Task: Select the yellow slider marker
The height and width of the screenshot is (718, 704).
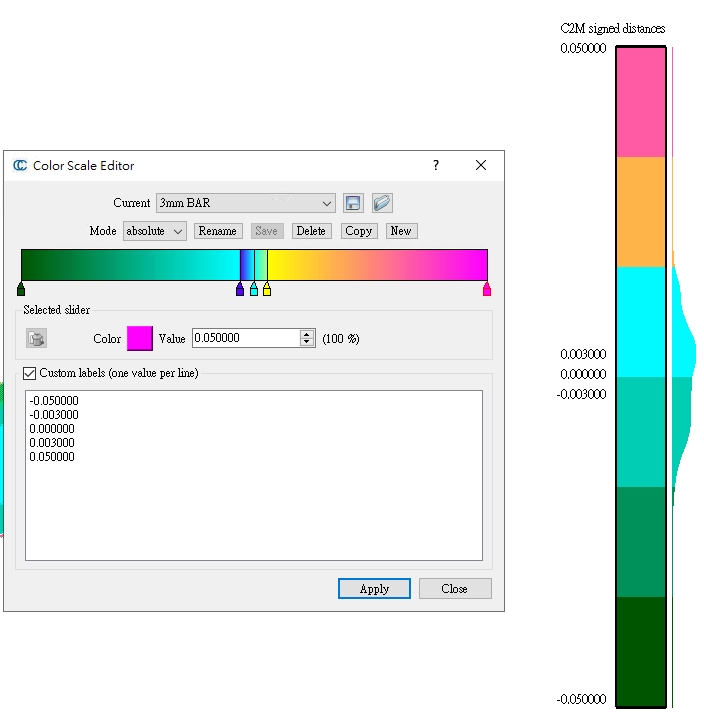Action: 267,290
